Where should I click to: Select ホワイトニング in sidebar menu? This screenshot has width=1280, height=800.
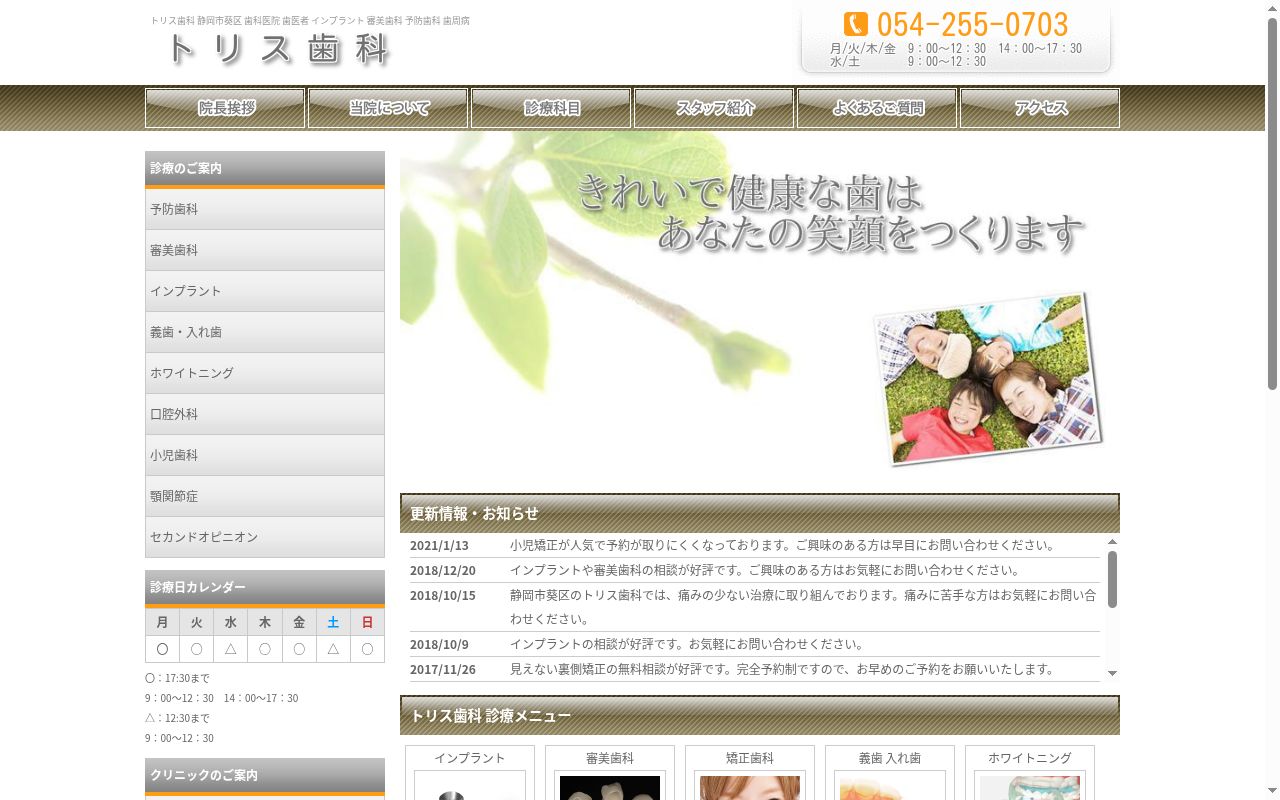pyautogui.click(x=265, y=373)
